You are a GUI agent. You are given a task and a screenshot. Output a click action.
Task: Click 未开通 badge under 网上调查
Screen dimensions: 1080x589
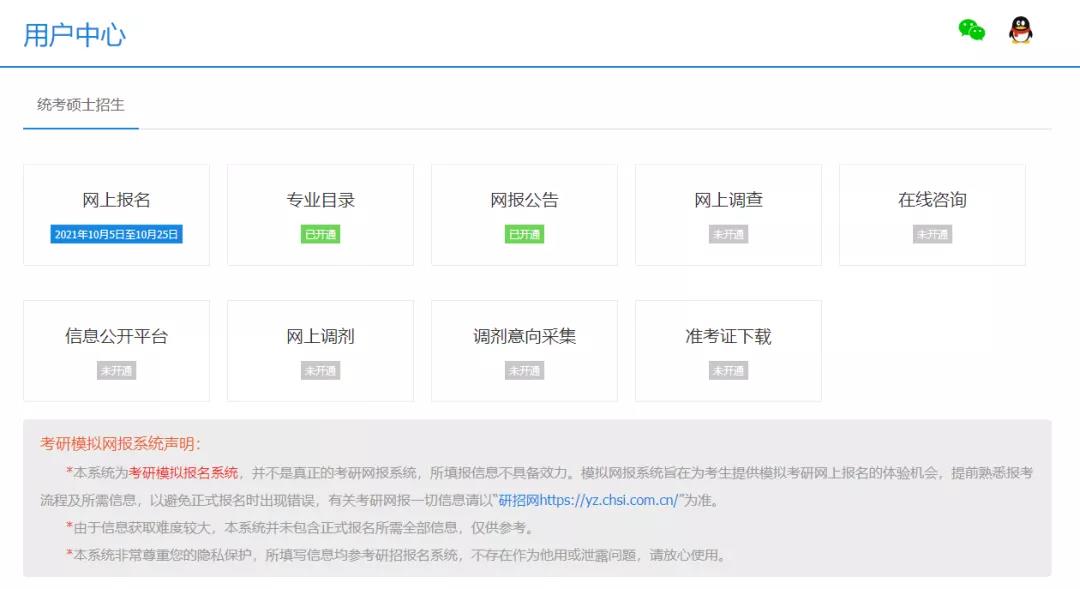click(x=728, y=234)
